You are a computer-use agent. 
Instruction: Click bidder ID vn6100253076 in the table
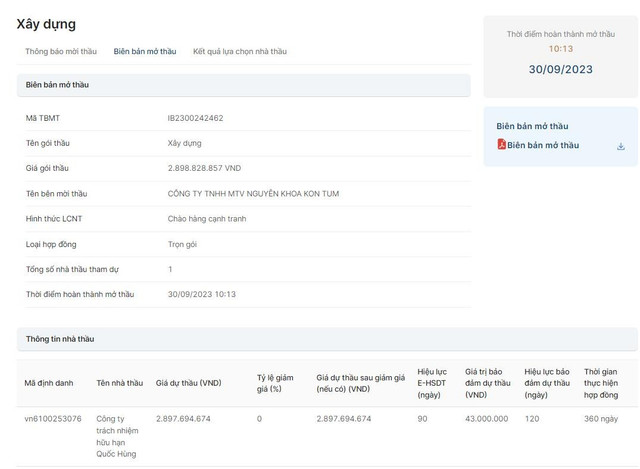[x=53, y=418]
